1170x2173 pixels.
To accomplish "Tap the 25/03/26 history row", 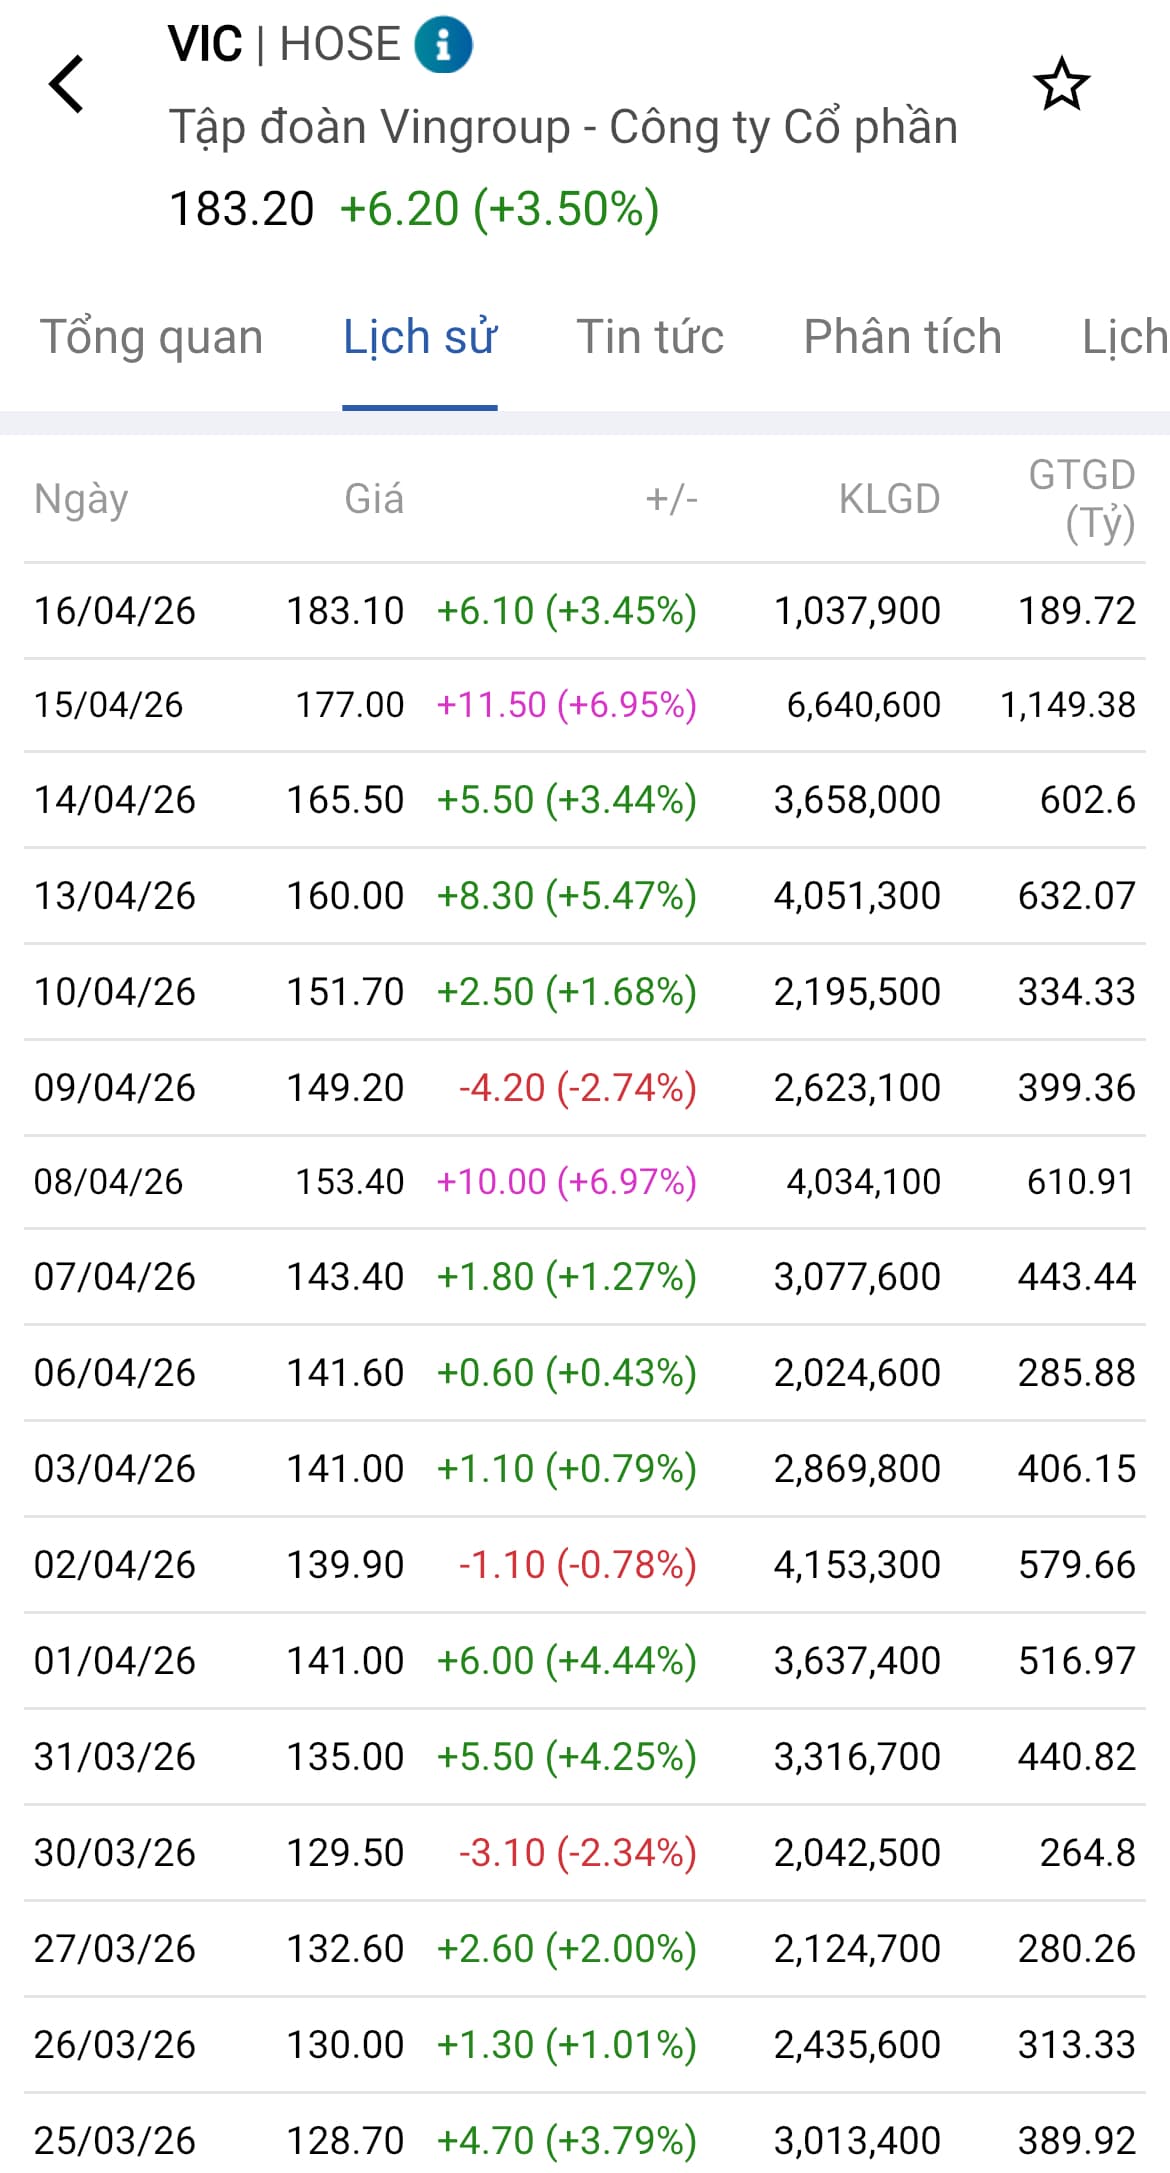I will tap(585, 2140).
